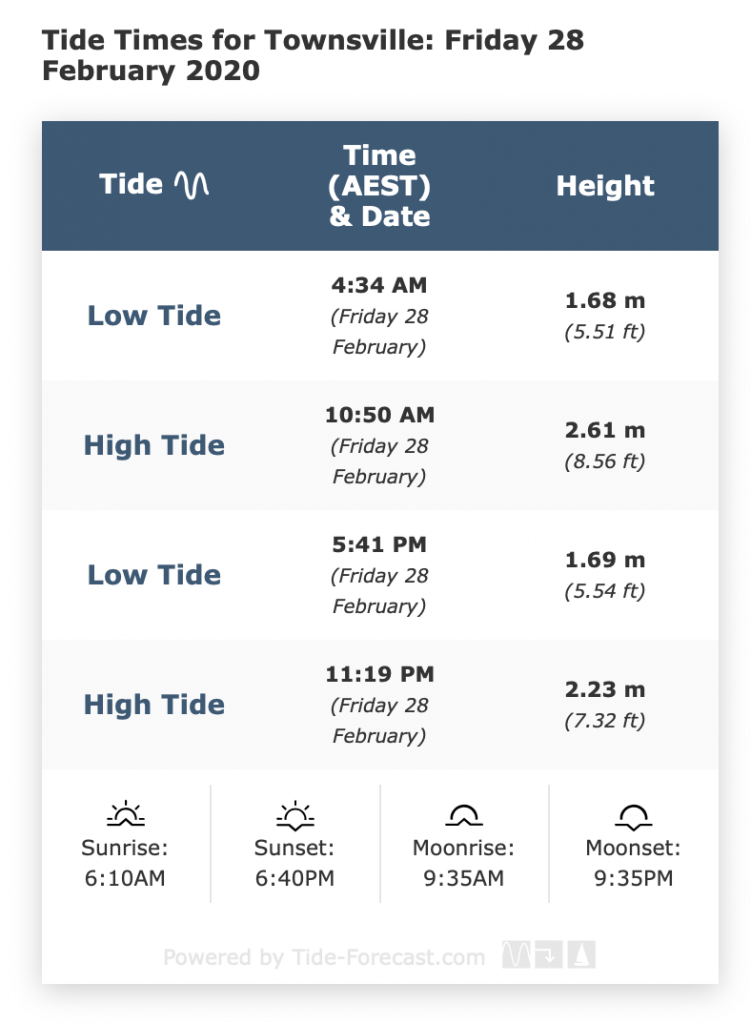Click the Height column header
The width and height of the screenshot is (751, 1024).
(605, 186)
